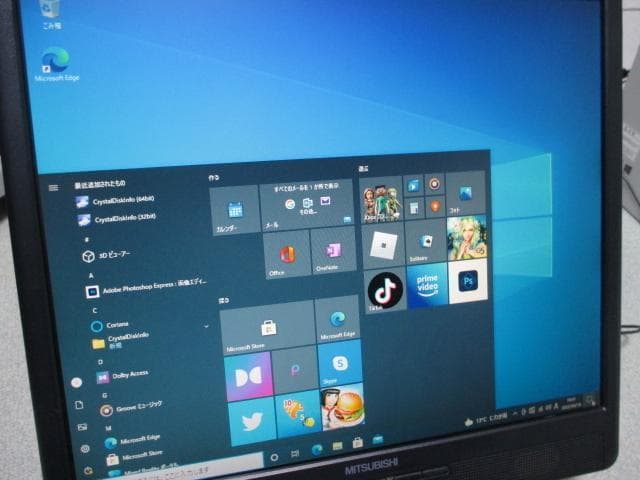Open Pictures from Start sidebar

(x=82, y=427)
